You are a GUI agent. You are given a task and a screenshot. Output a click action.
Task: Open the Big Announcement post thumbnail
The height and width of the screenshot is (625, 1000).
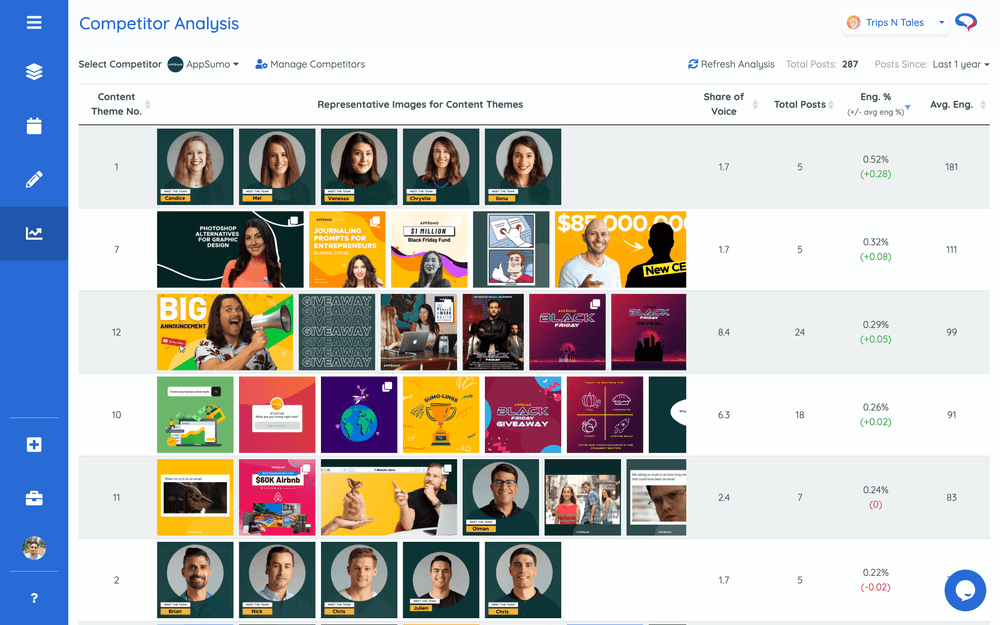[x=225, y=332]
